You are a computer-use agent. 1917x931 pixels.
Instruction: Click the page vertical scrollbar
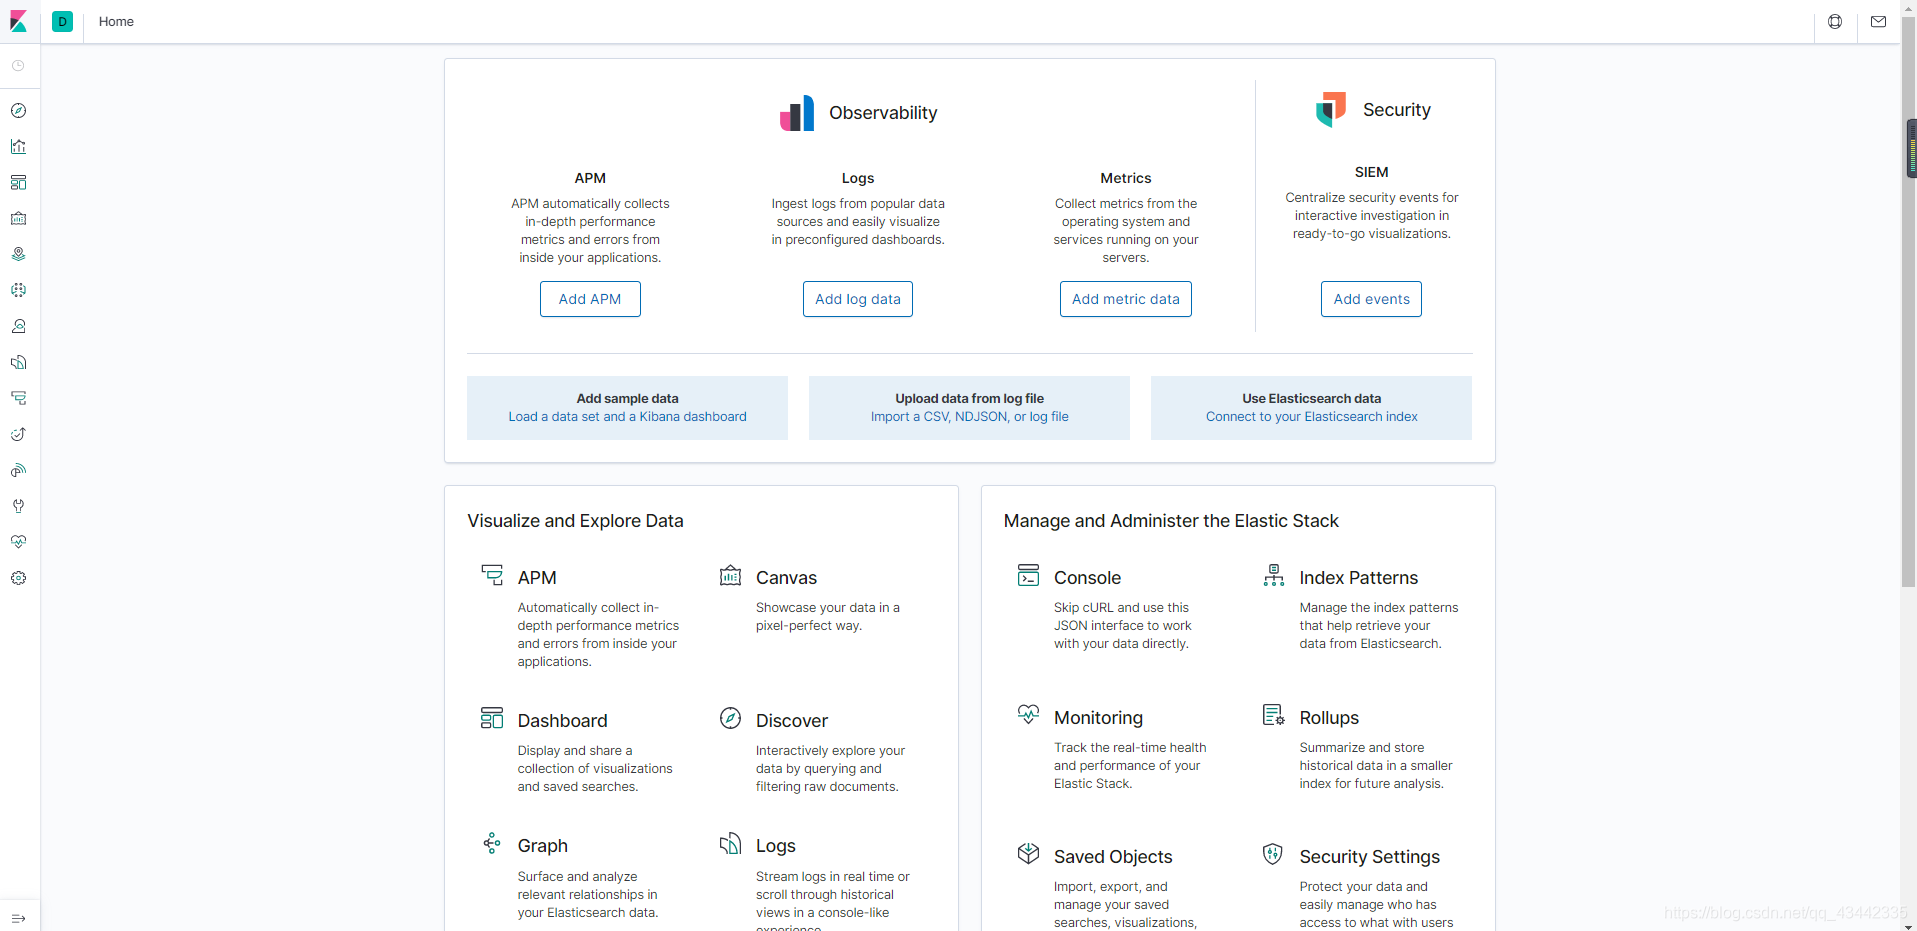(x=1908, y=300)
